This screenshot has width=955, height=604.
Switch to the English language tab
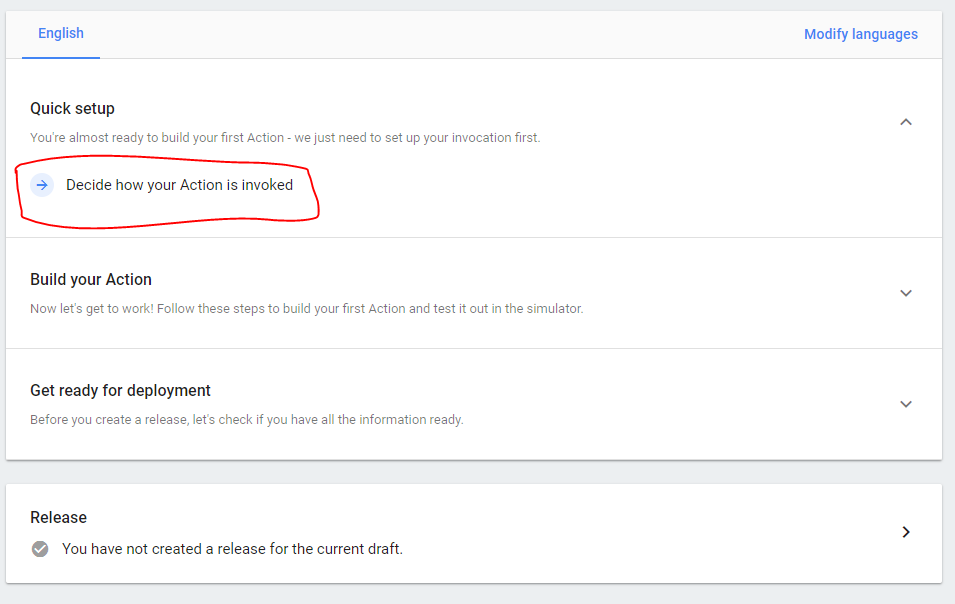click(60, 33)
